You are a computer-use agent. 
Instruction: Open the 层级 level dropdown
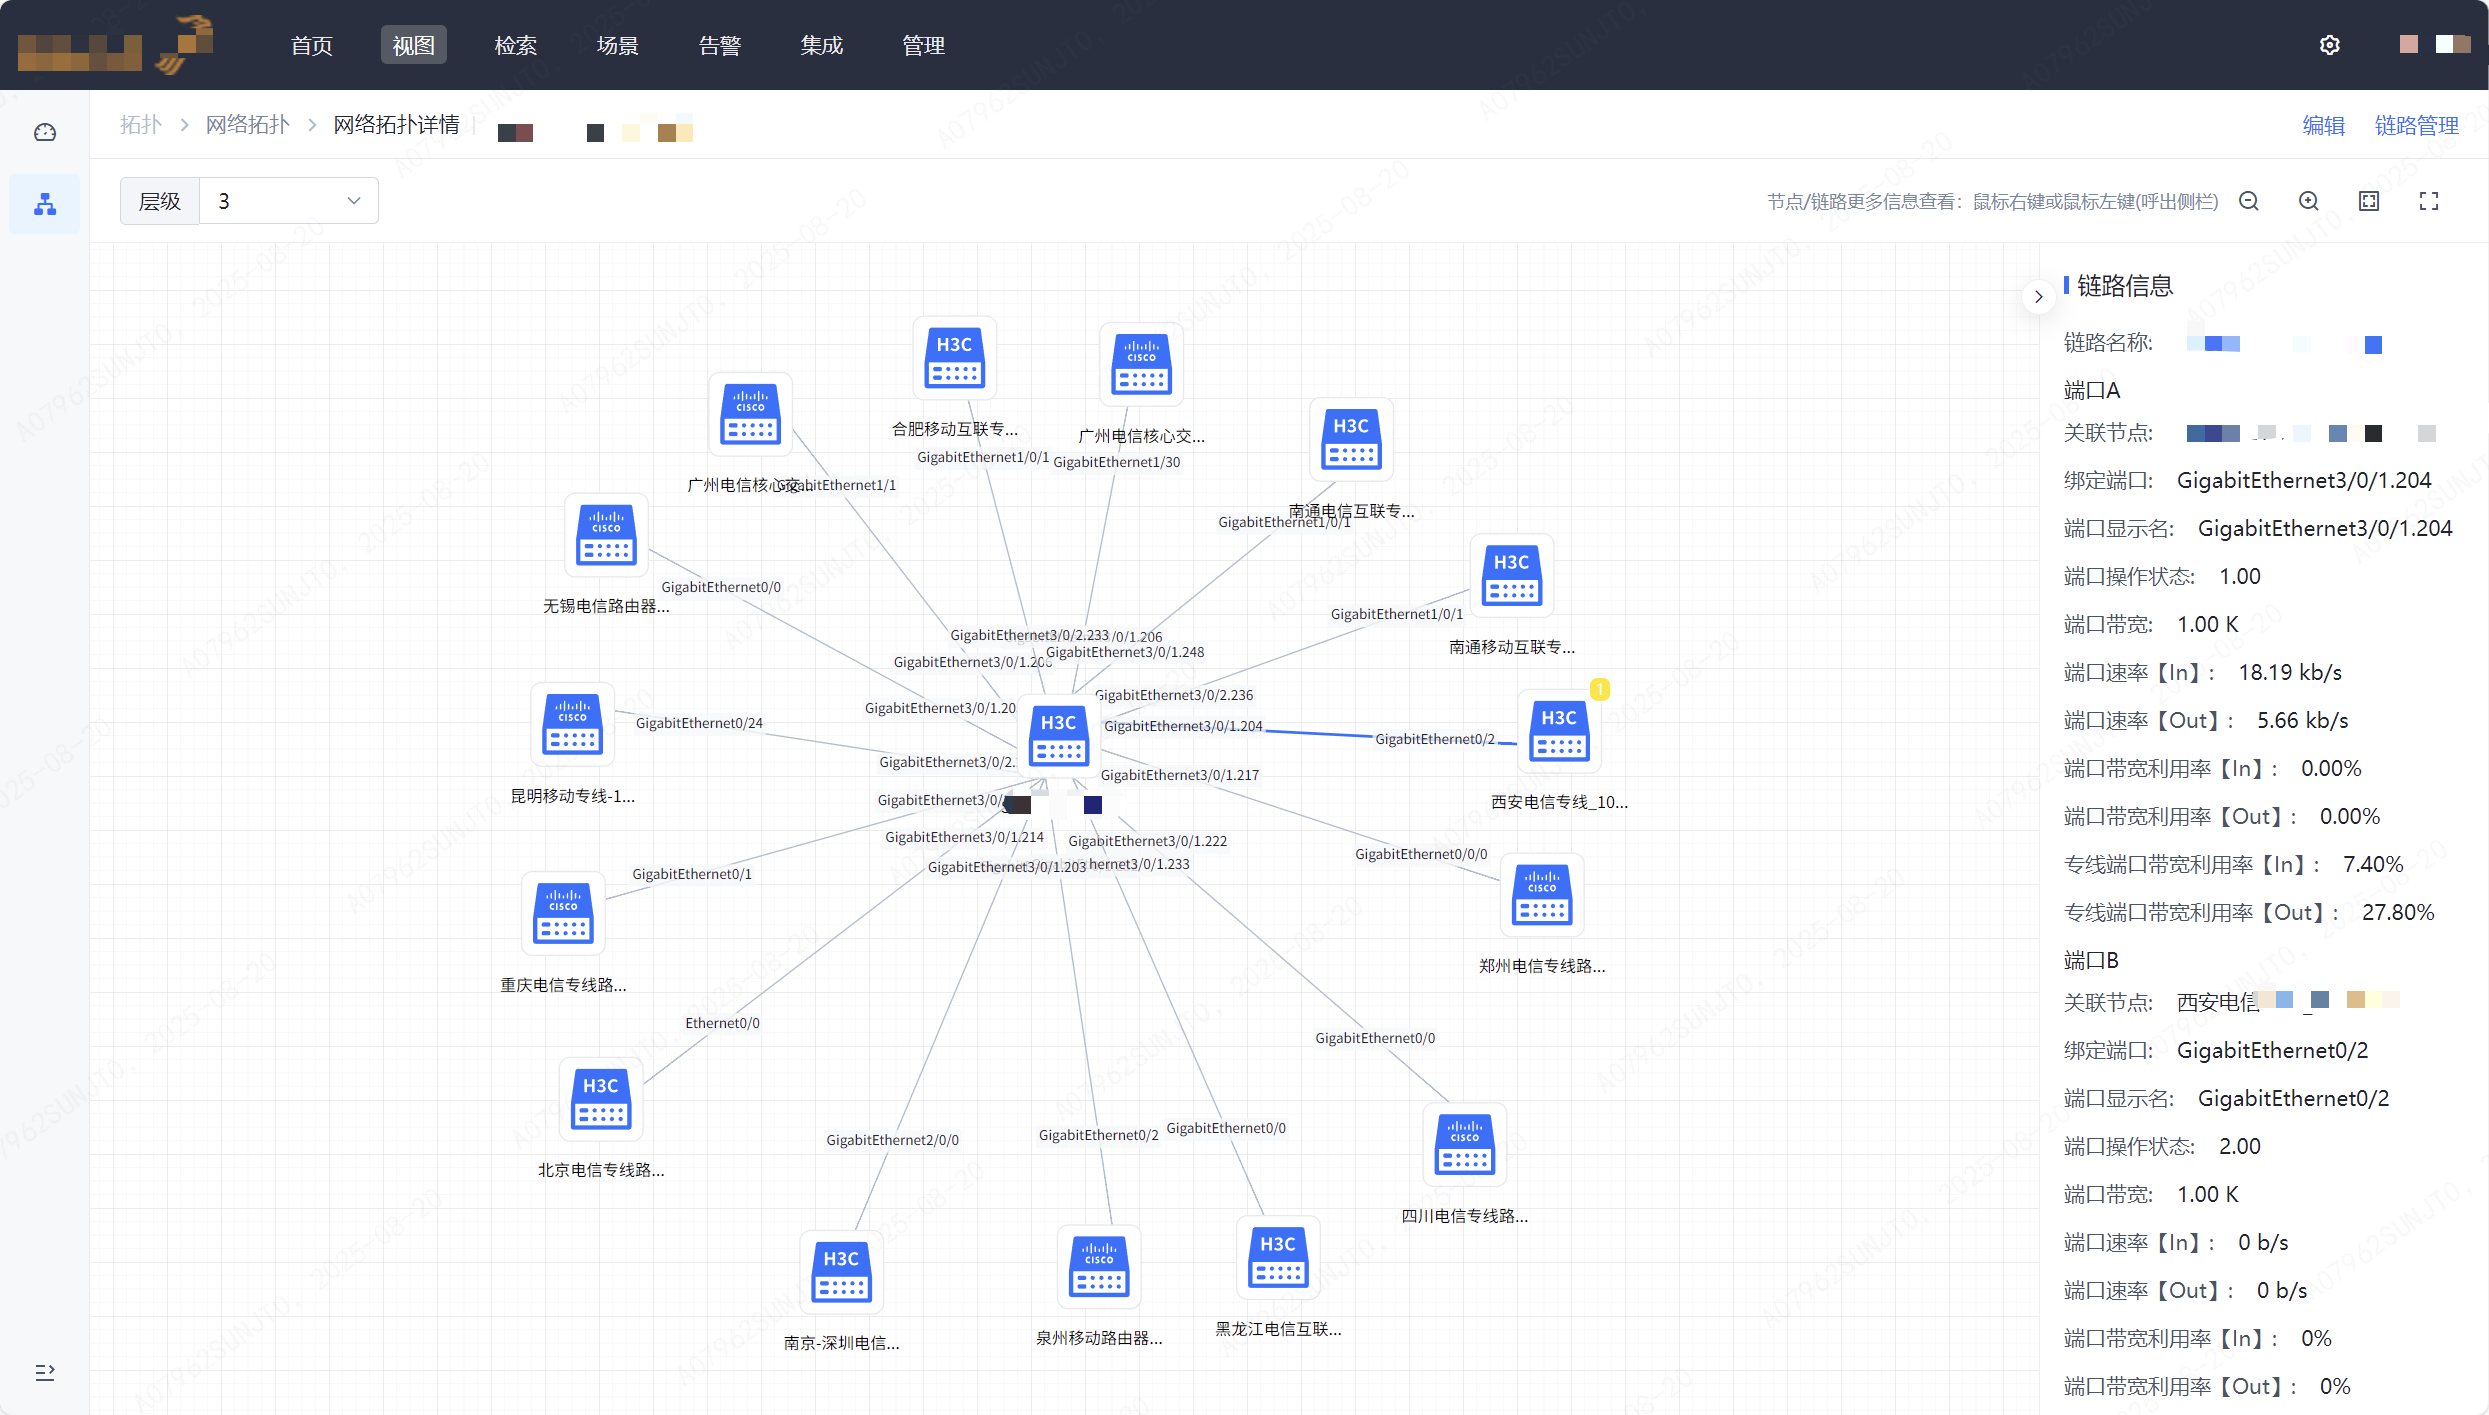point(288,201)
